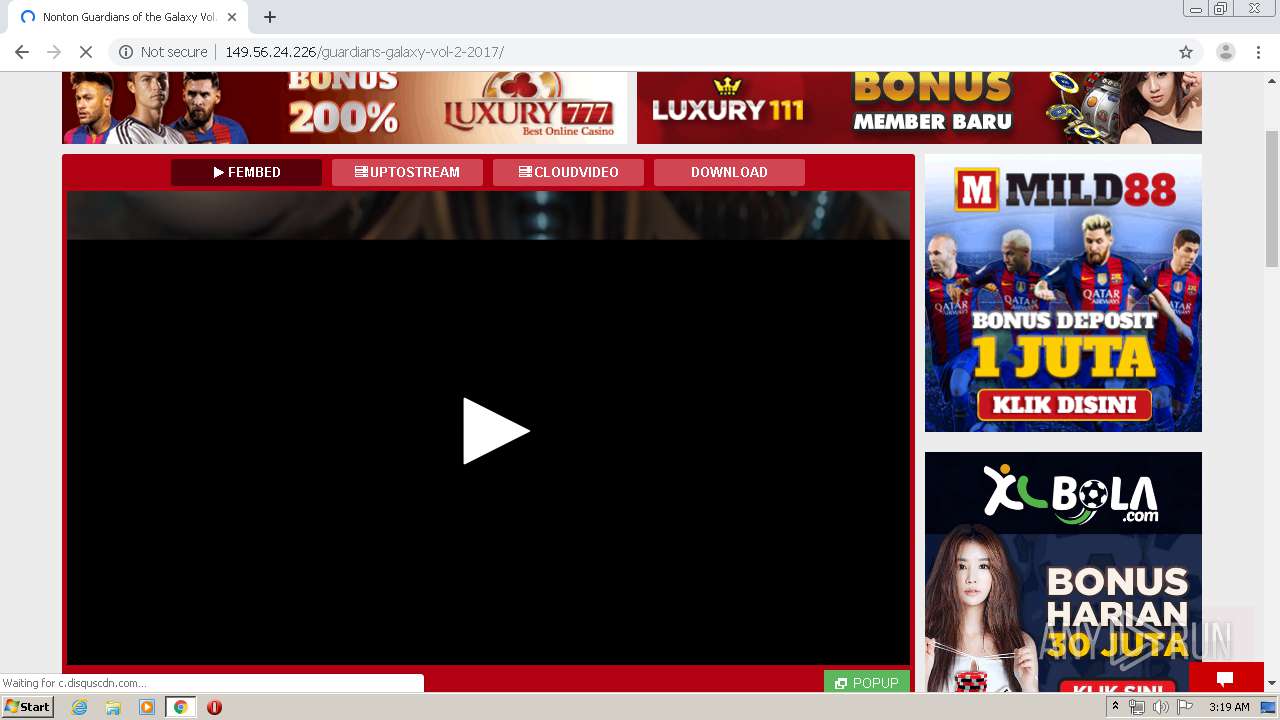1280x720 pixels.
Task: Open the DOWNLOAD tab
Action: coord(729,172)
